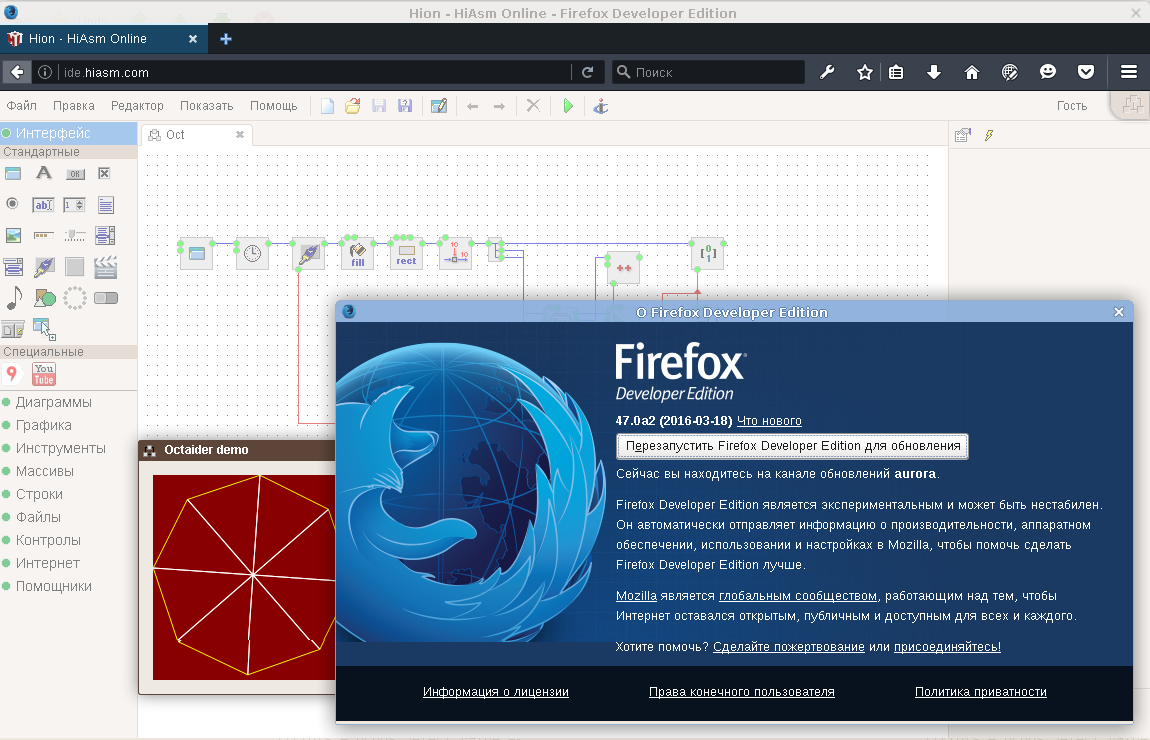Image resolution: width=1150 pixels, height=740 pixels.
Task: Click the properties icon in the right panel
Action: [963, 135]
